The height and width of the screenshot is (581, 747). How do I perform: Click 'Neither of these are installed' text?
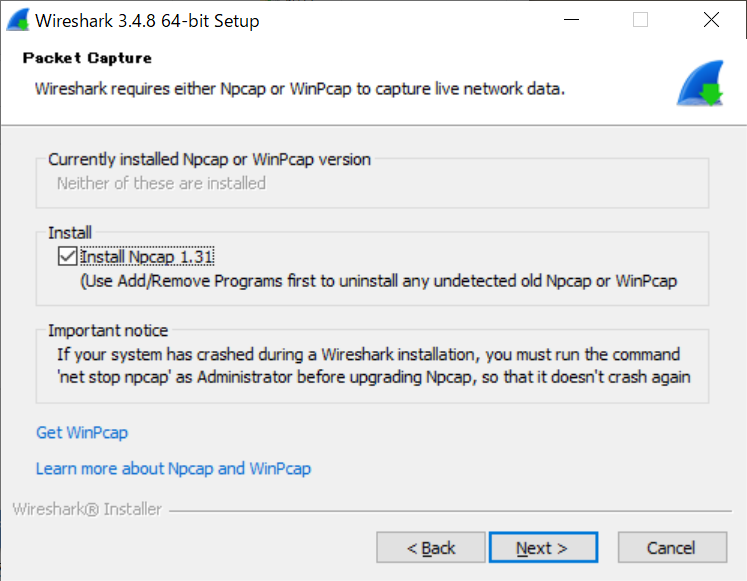click(x=161, y=183)
